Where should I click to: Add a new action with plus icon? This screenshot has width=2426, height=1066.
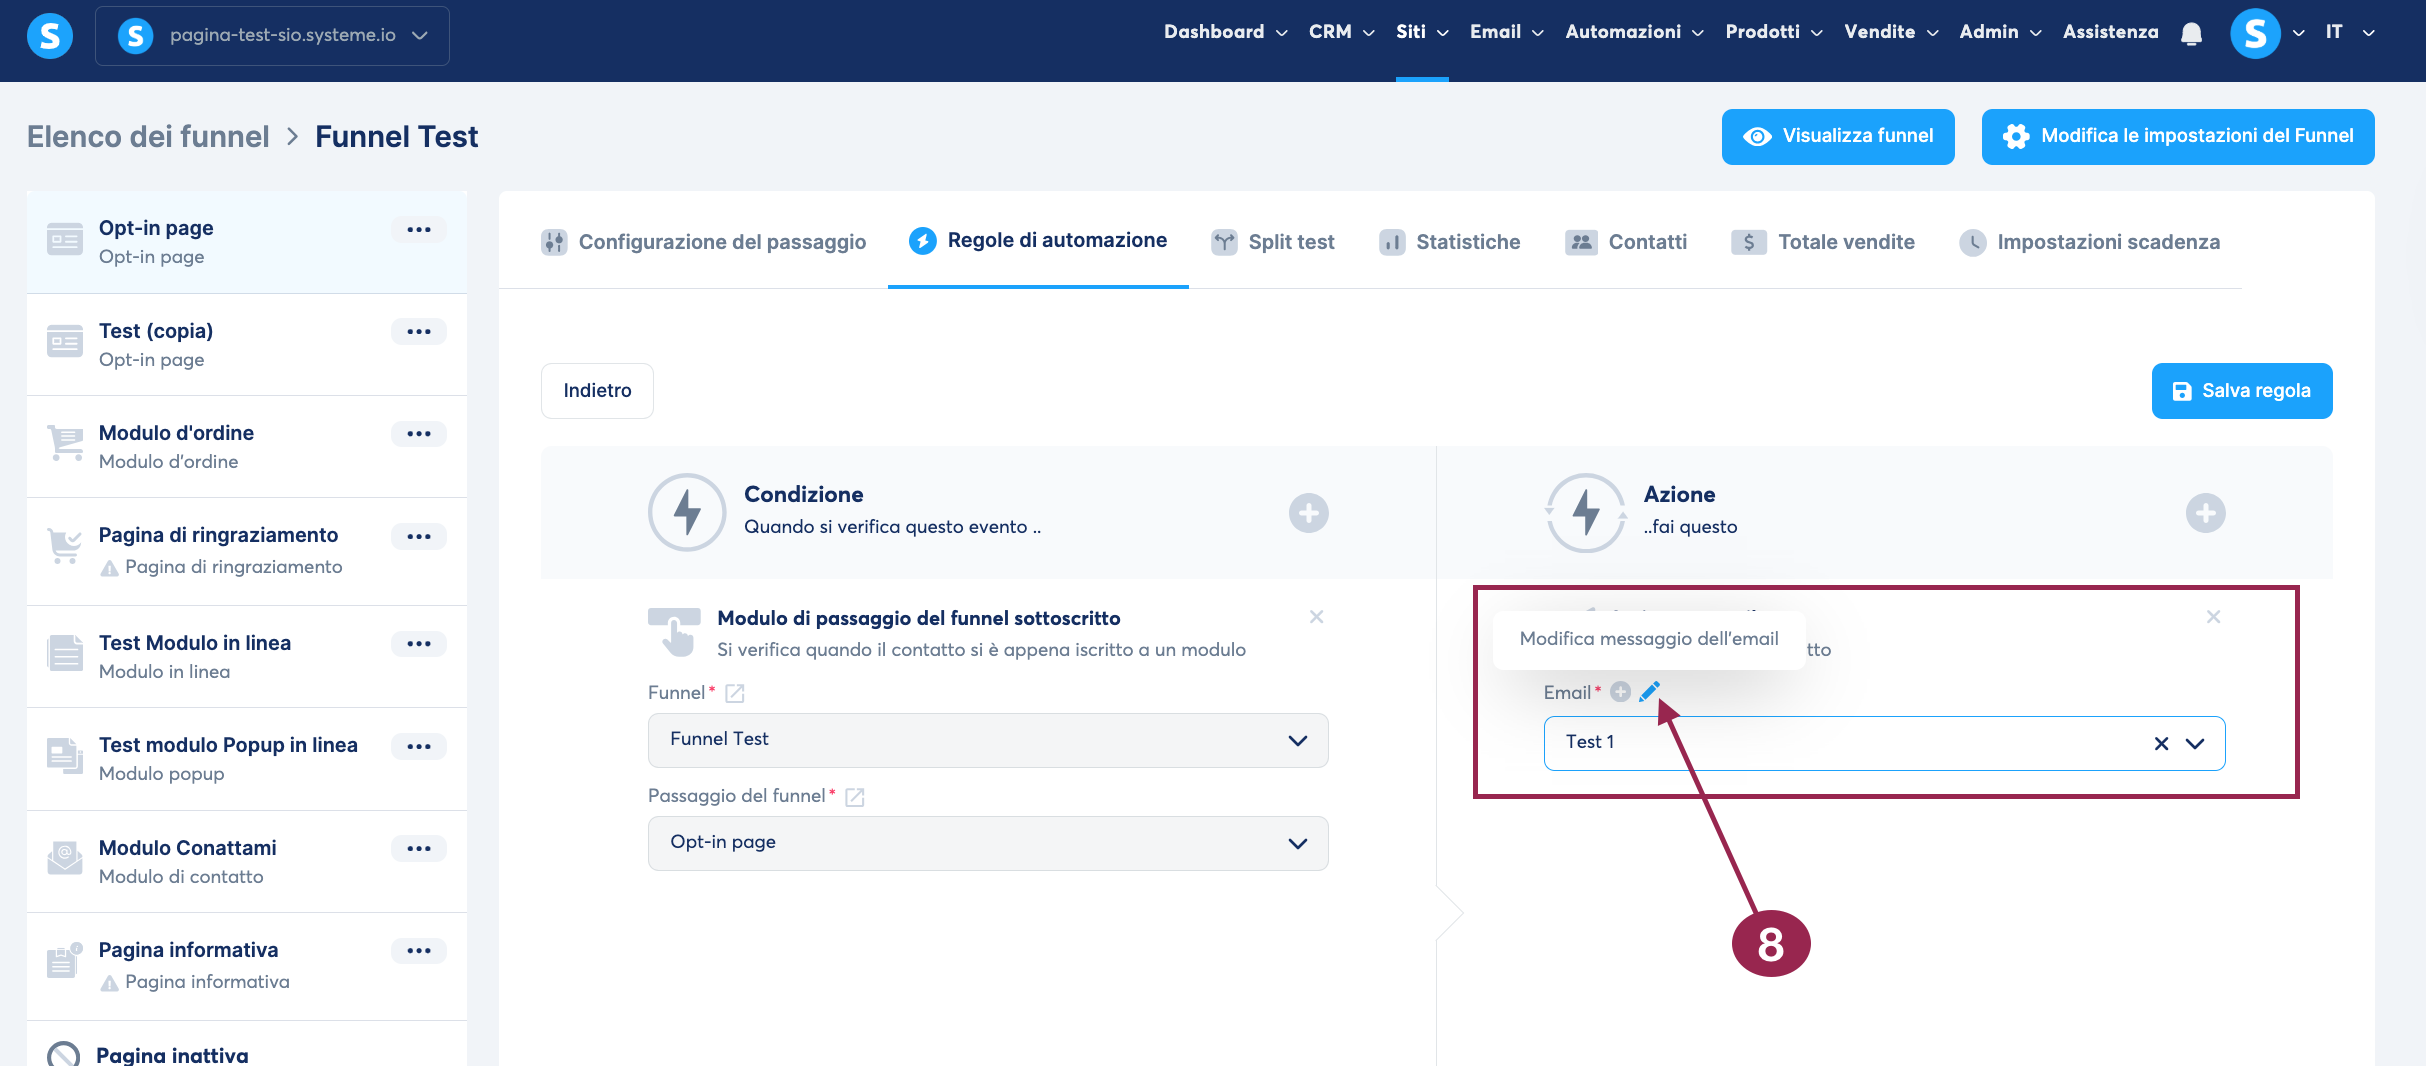2205,513
